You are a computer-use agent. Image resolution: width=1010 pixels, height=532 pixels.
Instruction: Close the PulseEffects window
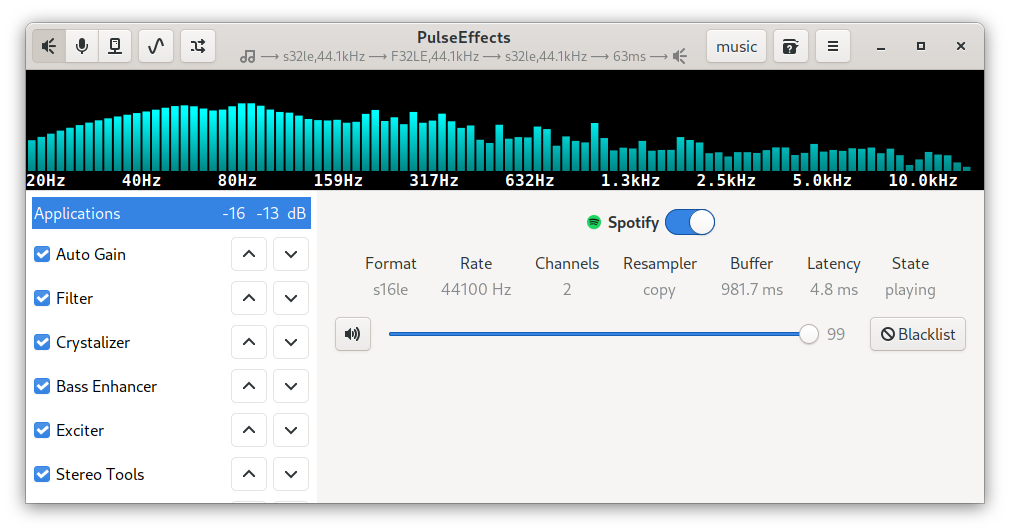coord(960,46)
